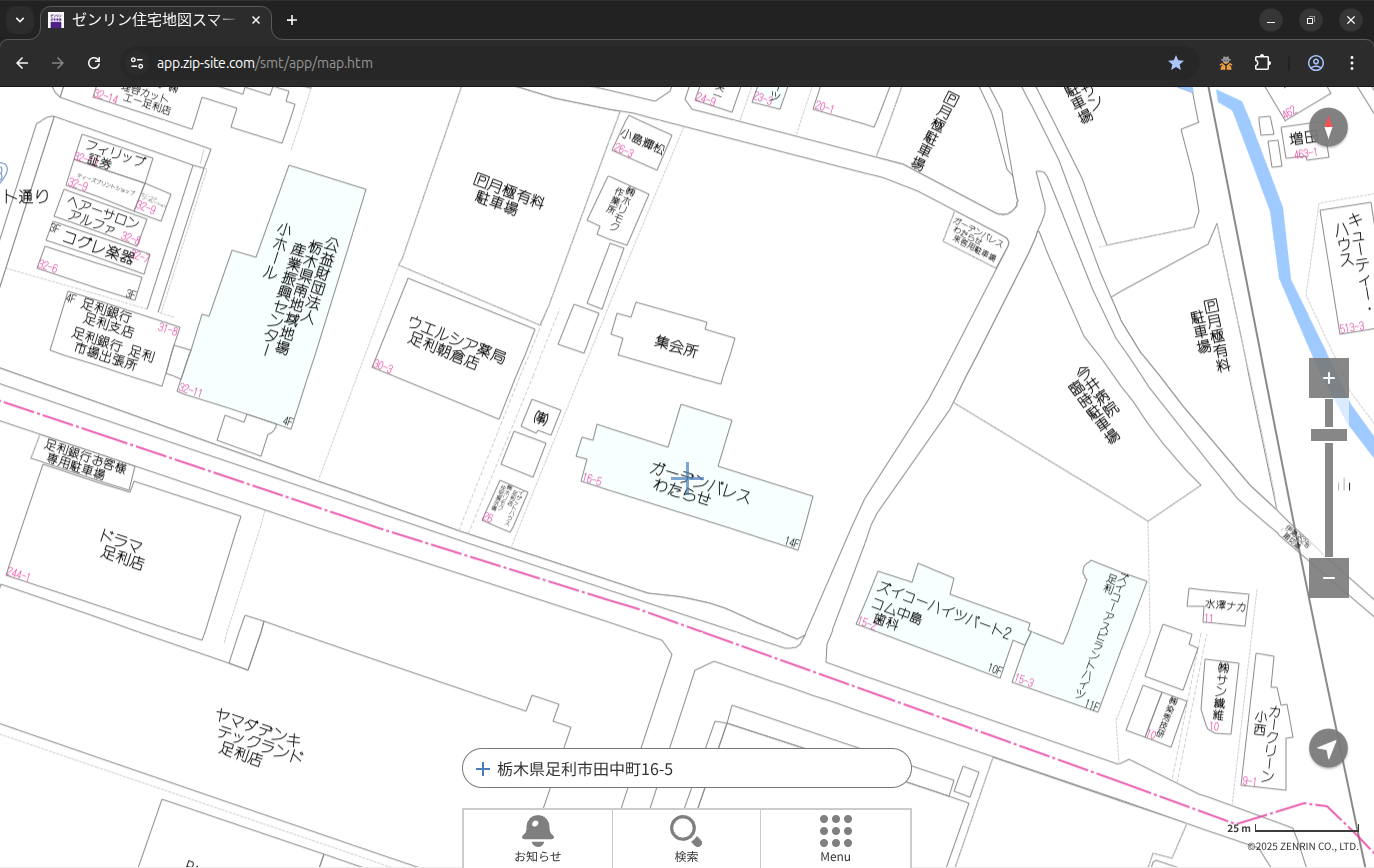The height and width of the screenshot is (868, 1374).
Task: Bookmark this page with star icon
Action: pos(1176,63)
